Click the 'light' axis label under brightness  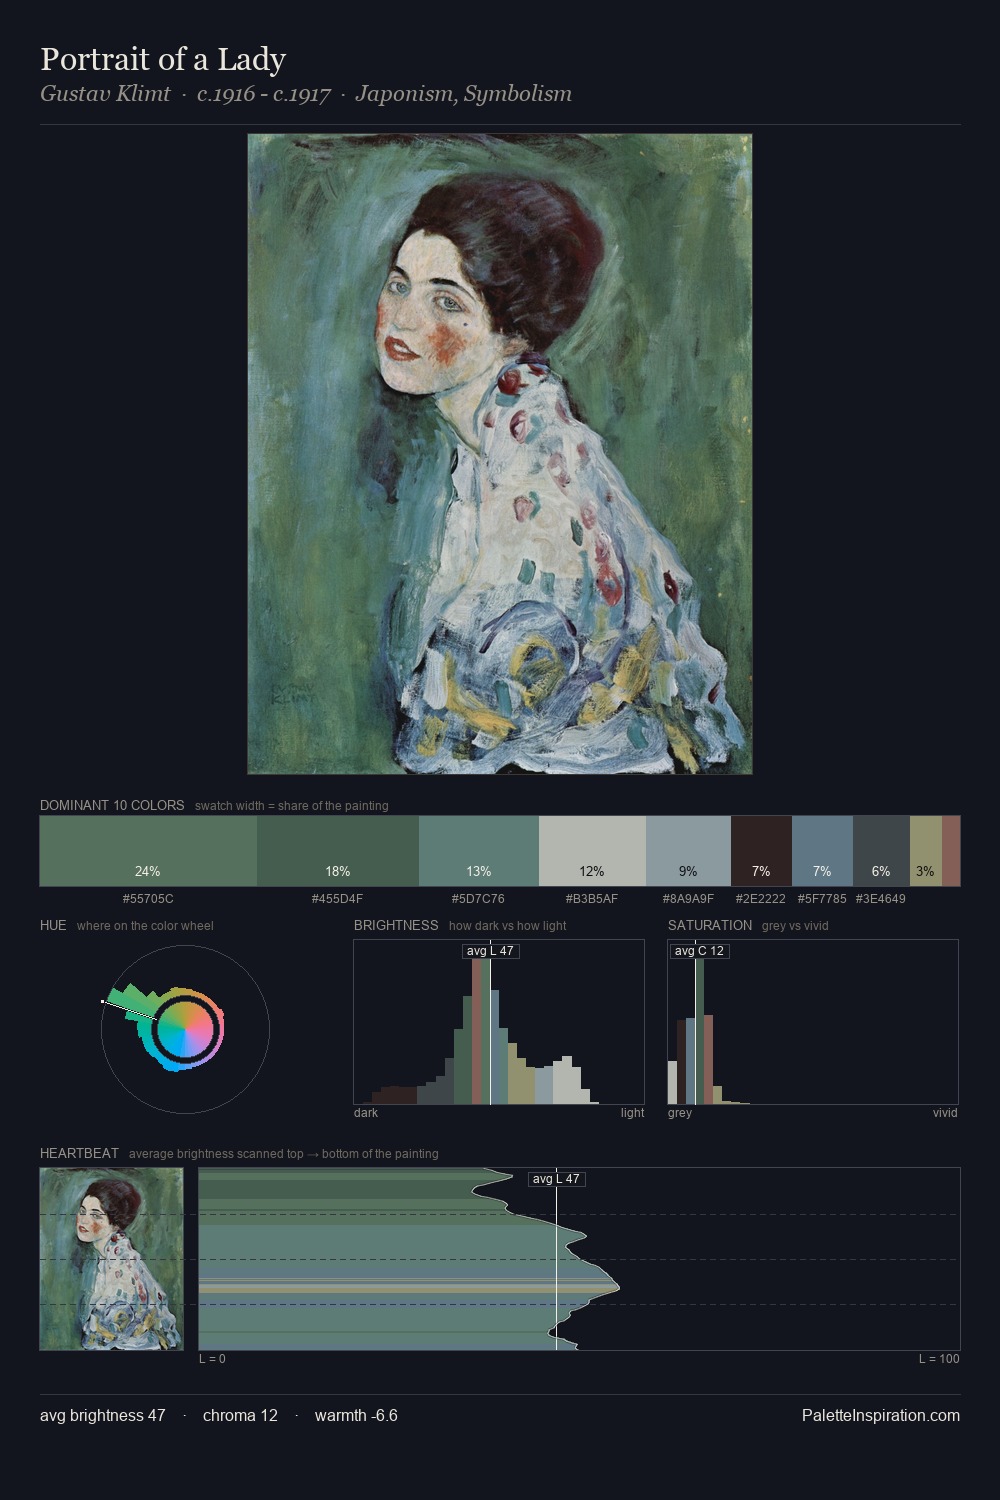coord(632,1113)
